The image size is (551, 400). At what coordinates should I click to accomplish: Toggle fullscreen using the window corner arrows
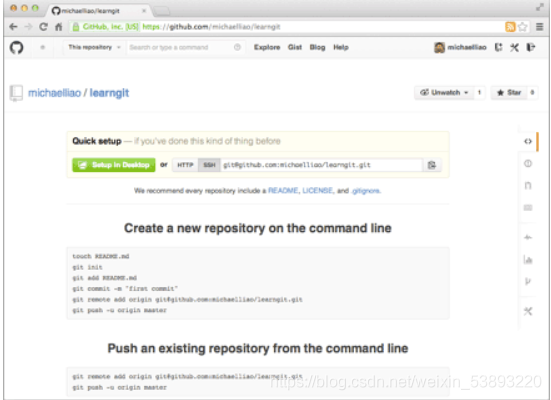[x=540, y=7]
